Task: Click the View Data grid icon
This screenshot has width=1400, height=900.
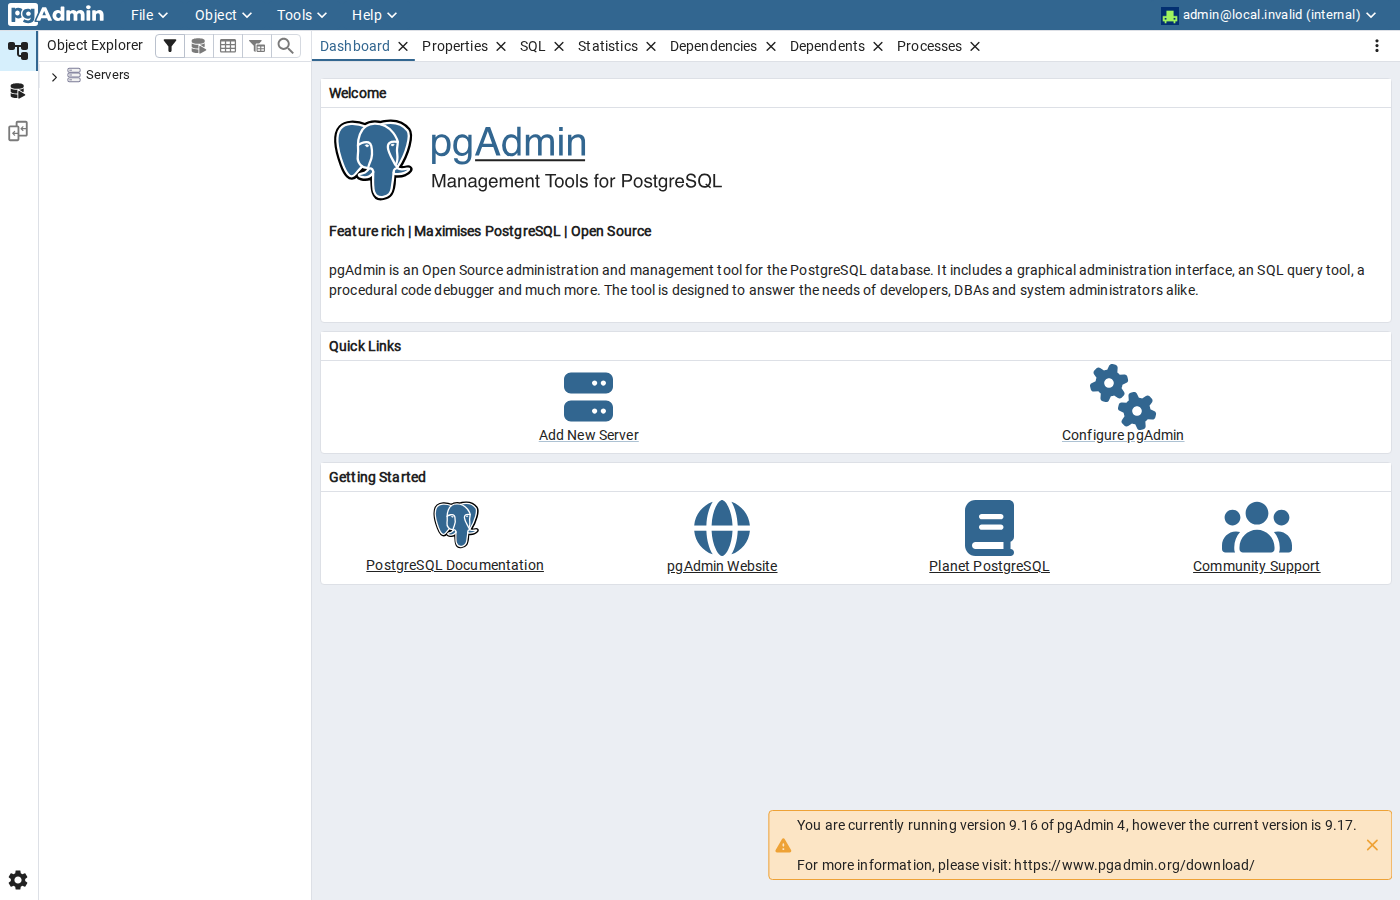Action: pos(228,46)
